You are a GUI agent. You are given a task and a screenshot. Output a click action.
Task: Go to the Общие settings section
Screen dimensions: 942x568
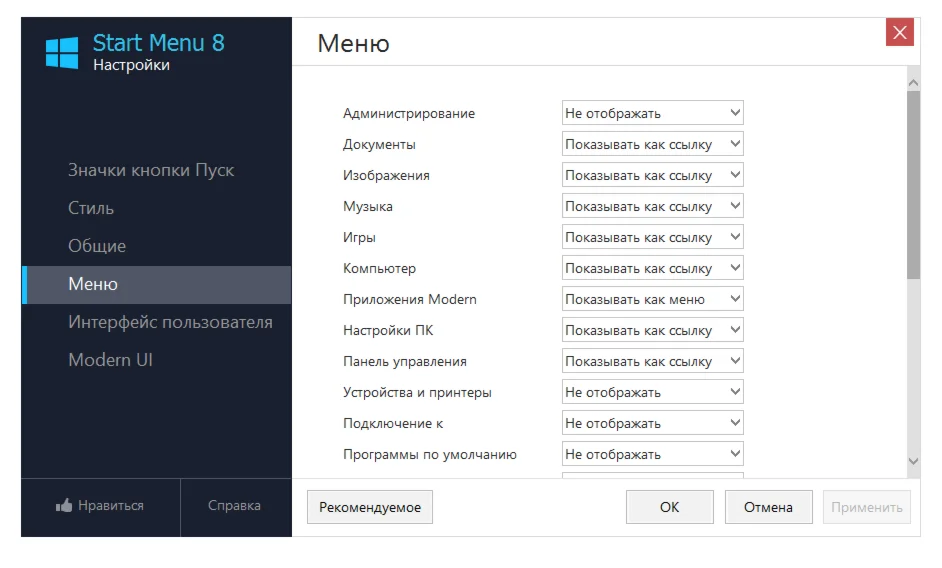point(97,246)
